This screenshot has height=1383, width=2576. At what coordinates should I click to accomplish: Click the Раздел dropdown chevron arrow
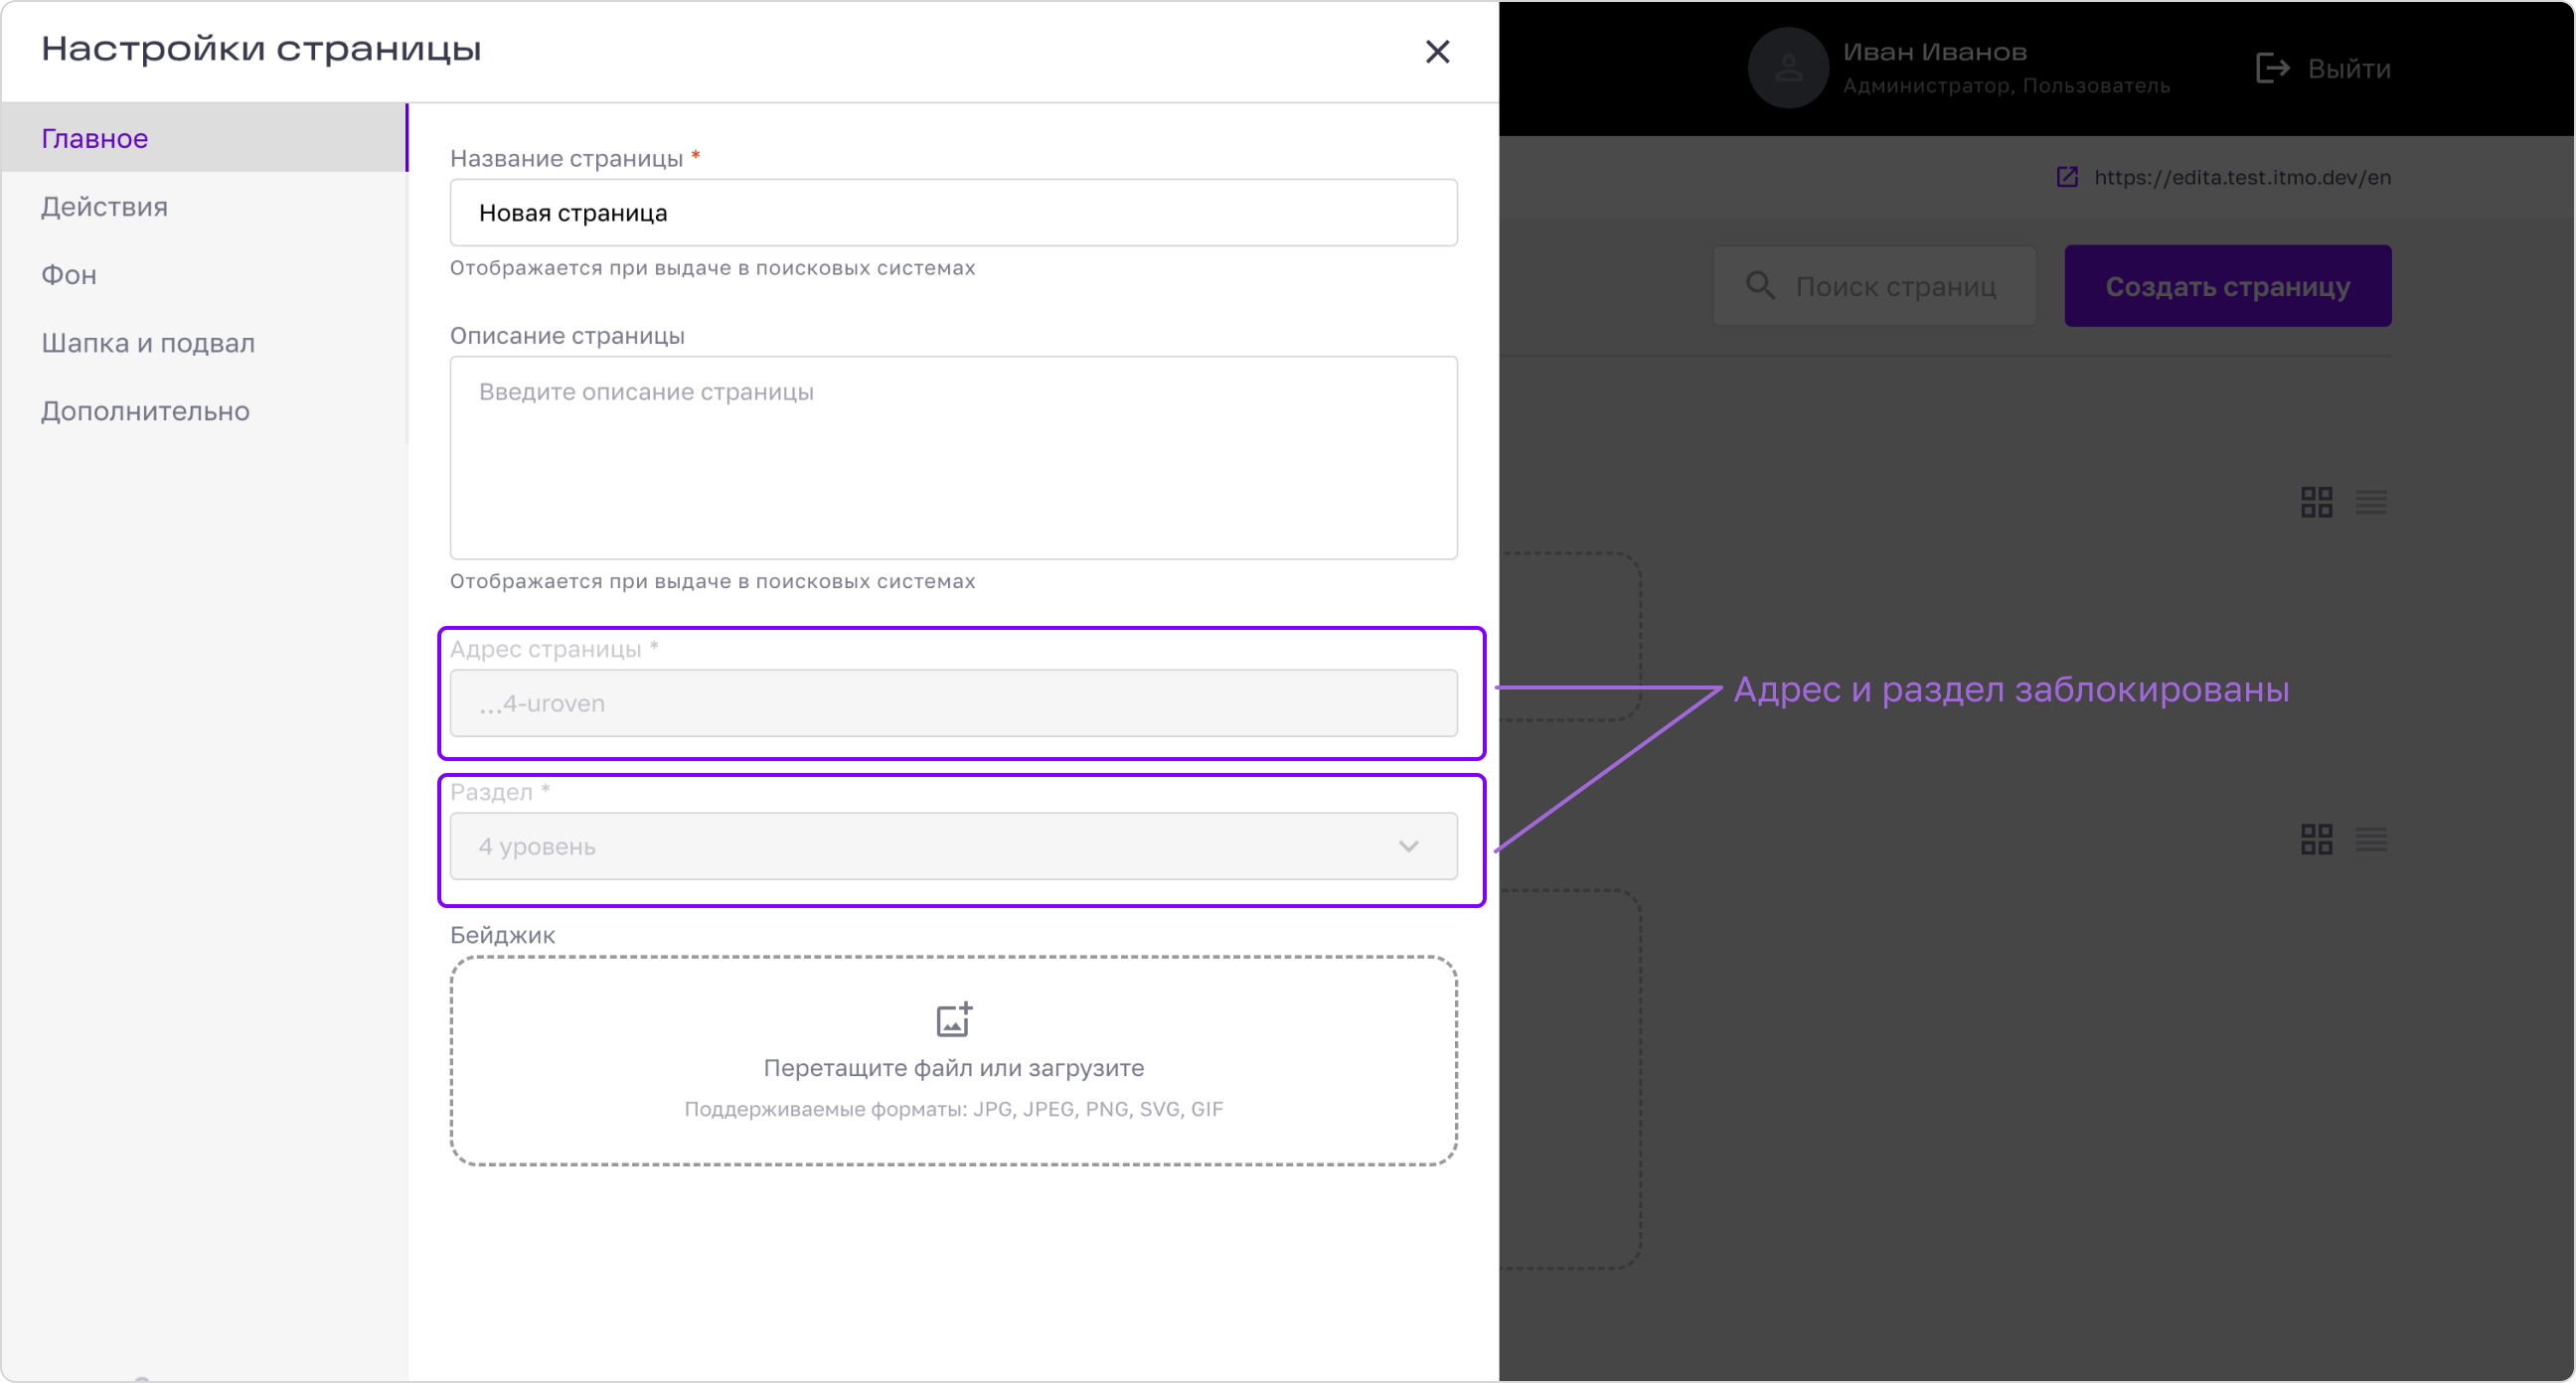[1408, 847]
